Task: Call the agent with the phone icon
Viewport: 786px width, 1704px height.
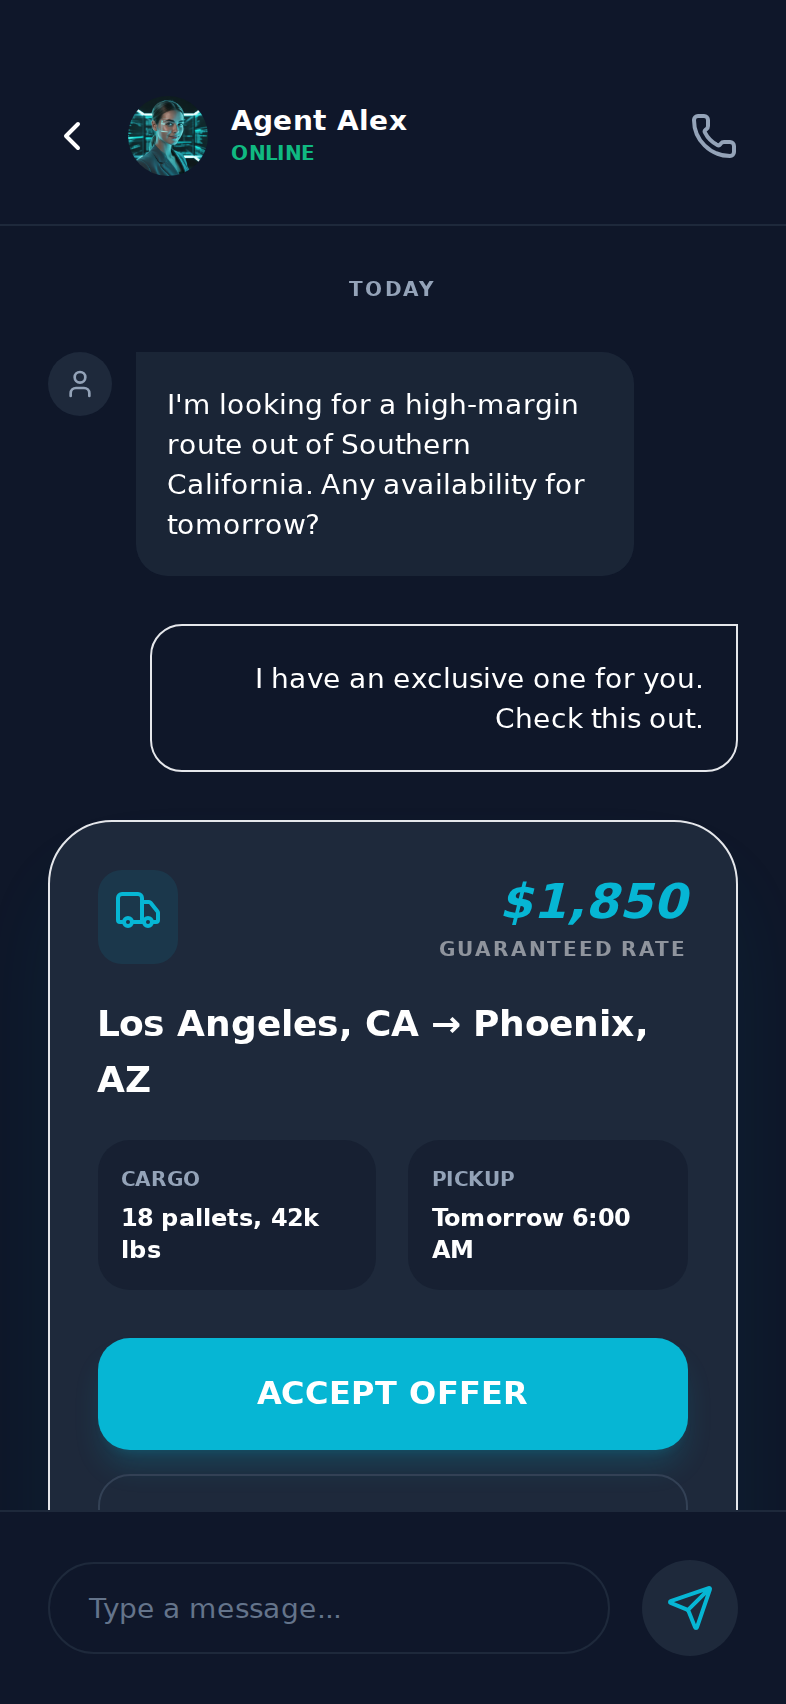Action: (x=713, y=136)
